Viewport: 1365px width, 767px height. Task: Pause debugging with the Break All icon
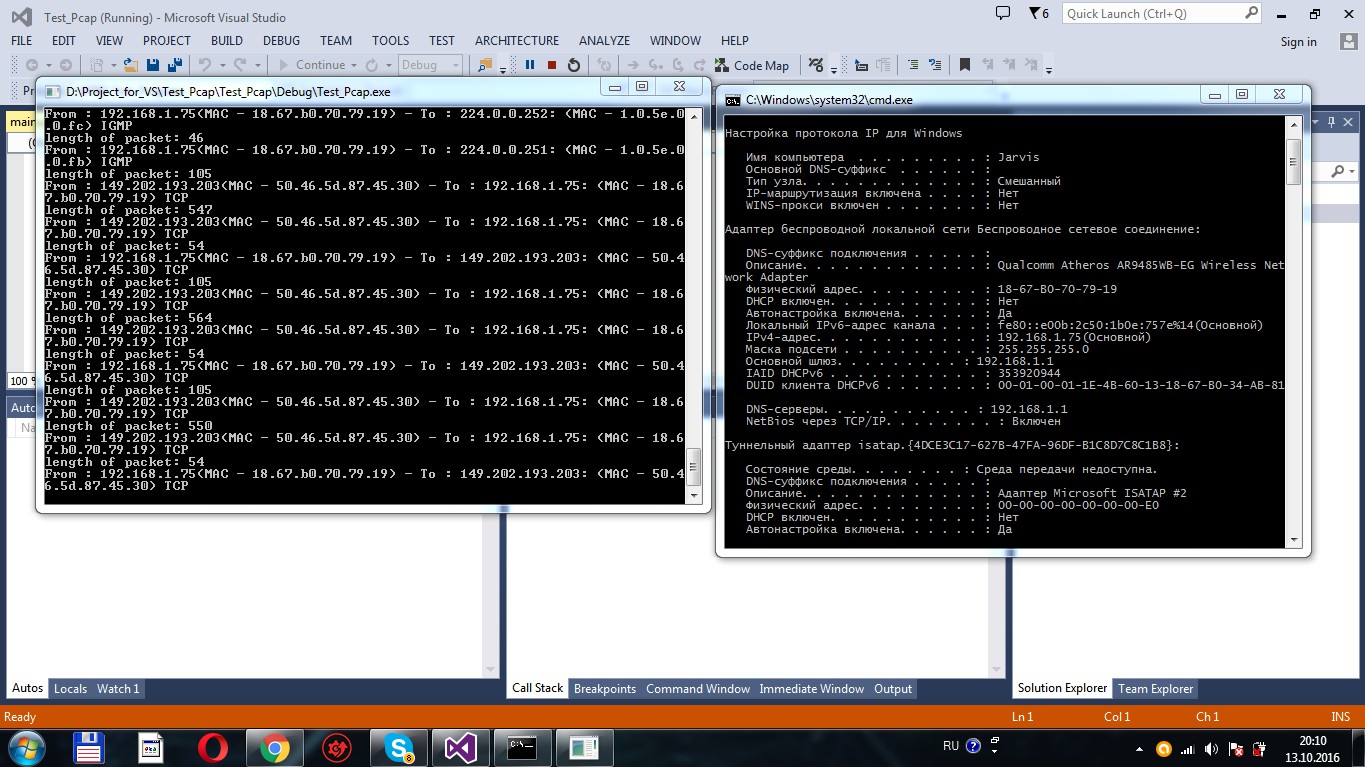530,65
